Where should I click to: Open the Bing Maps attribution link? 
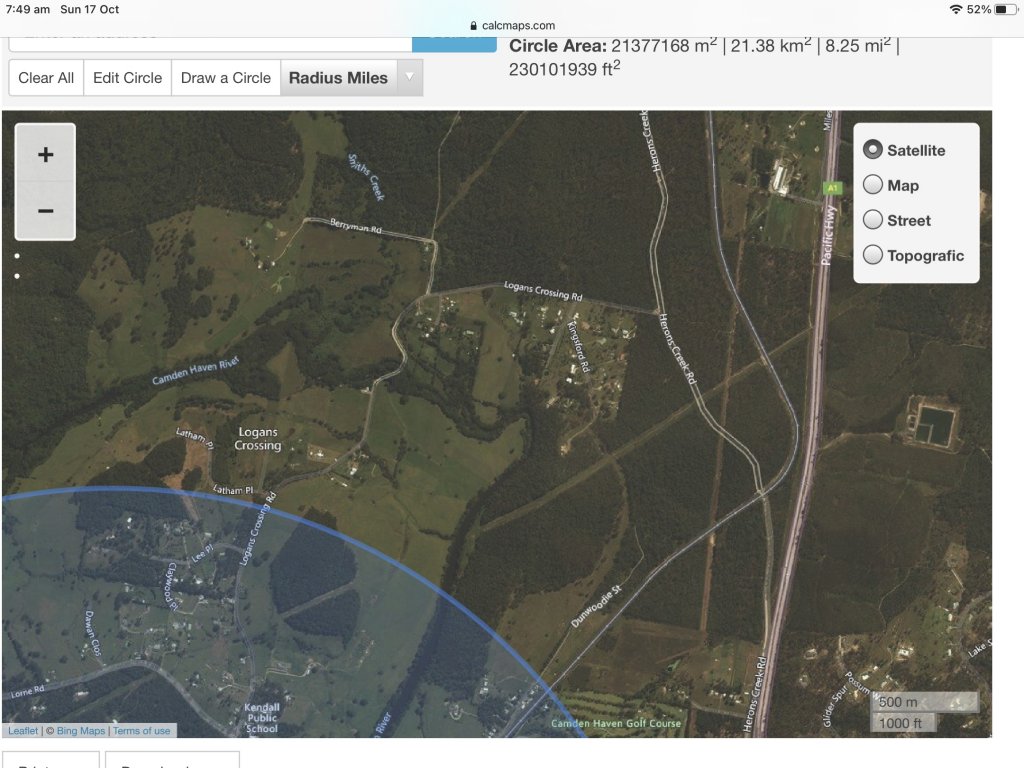(80, 731)
